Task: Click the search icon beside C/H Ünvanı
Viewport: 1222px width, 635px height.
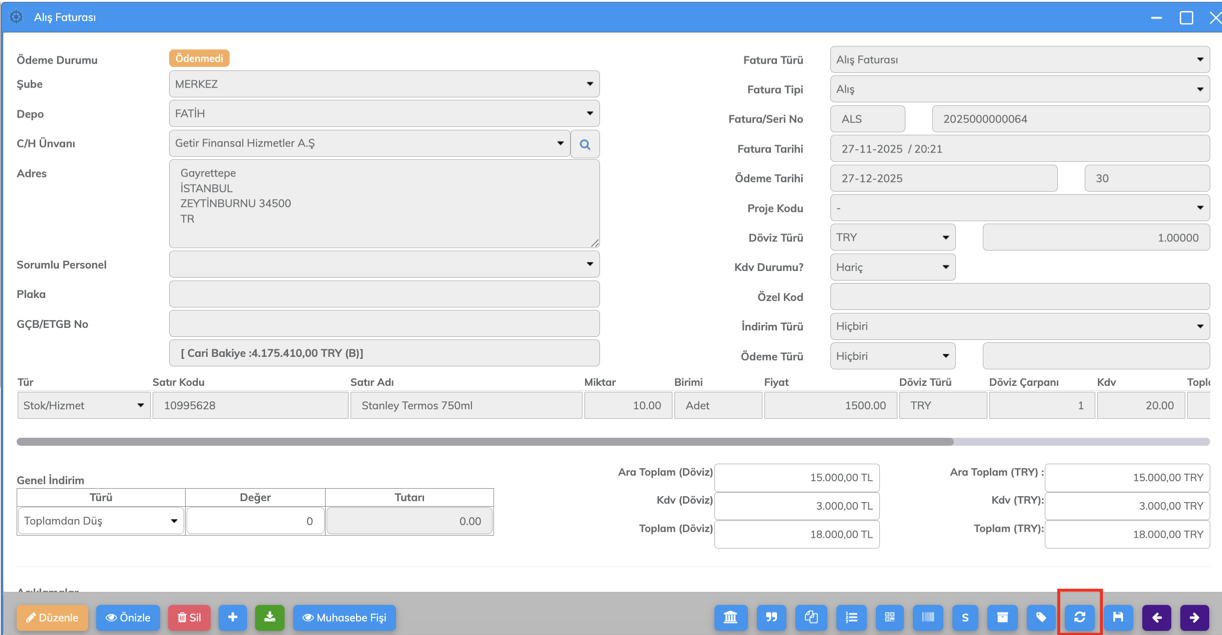Action: coord(585,144)
